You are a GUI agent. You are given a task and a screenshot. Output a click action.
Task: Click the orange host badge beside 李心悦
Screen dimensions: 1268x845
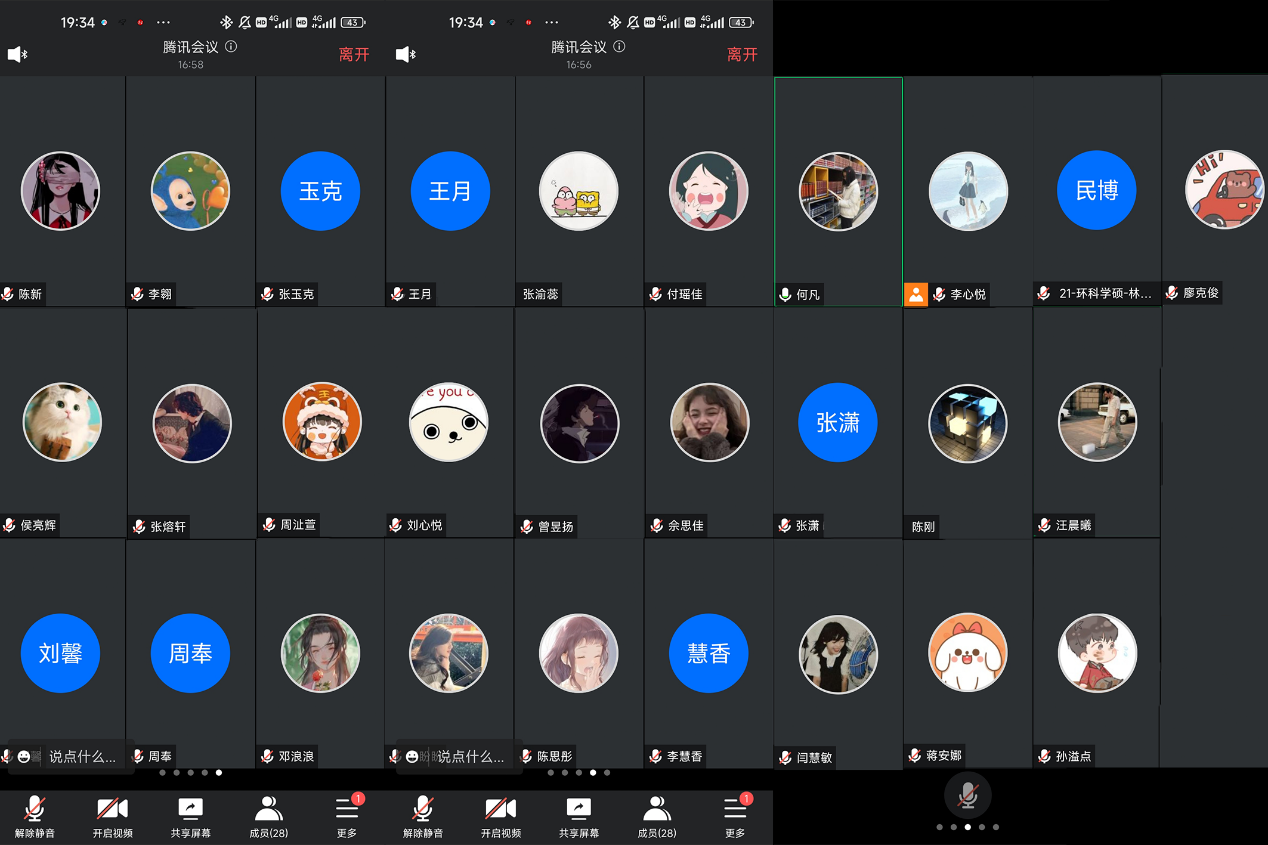tap(916, 294)
